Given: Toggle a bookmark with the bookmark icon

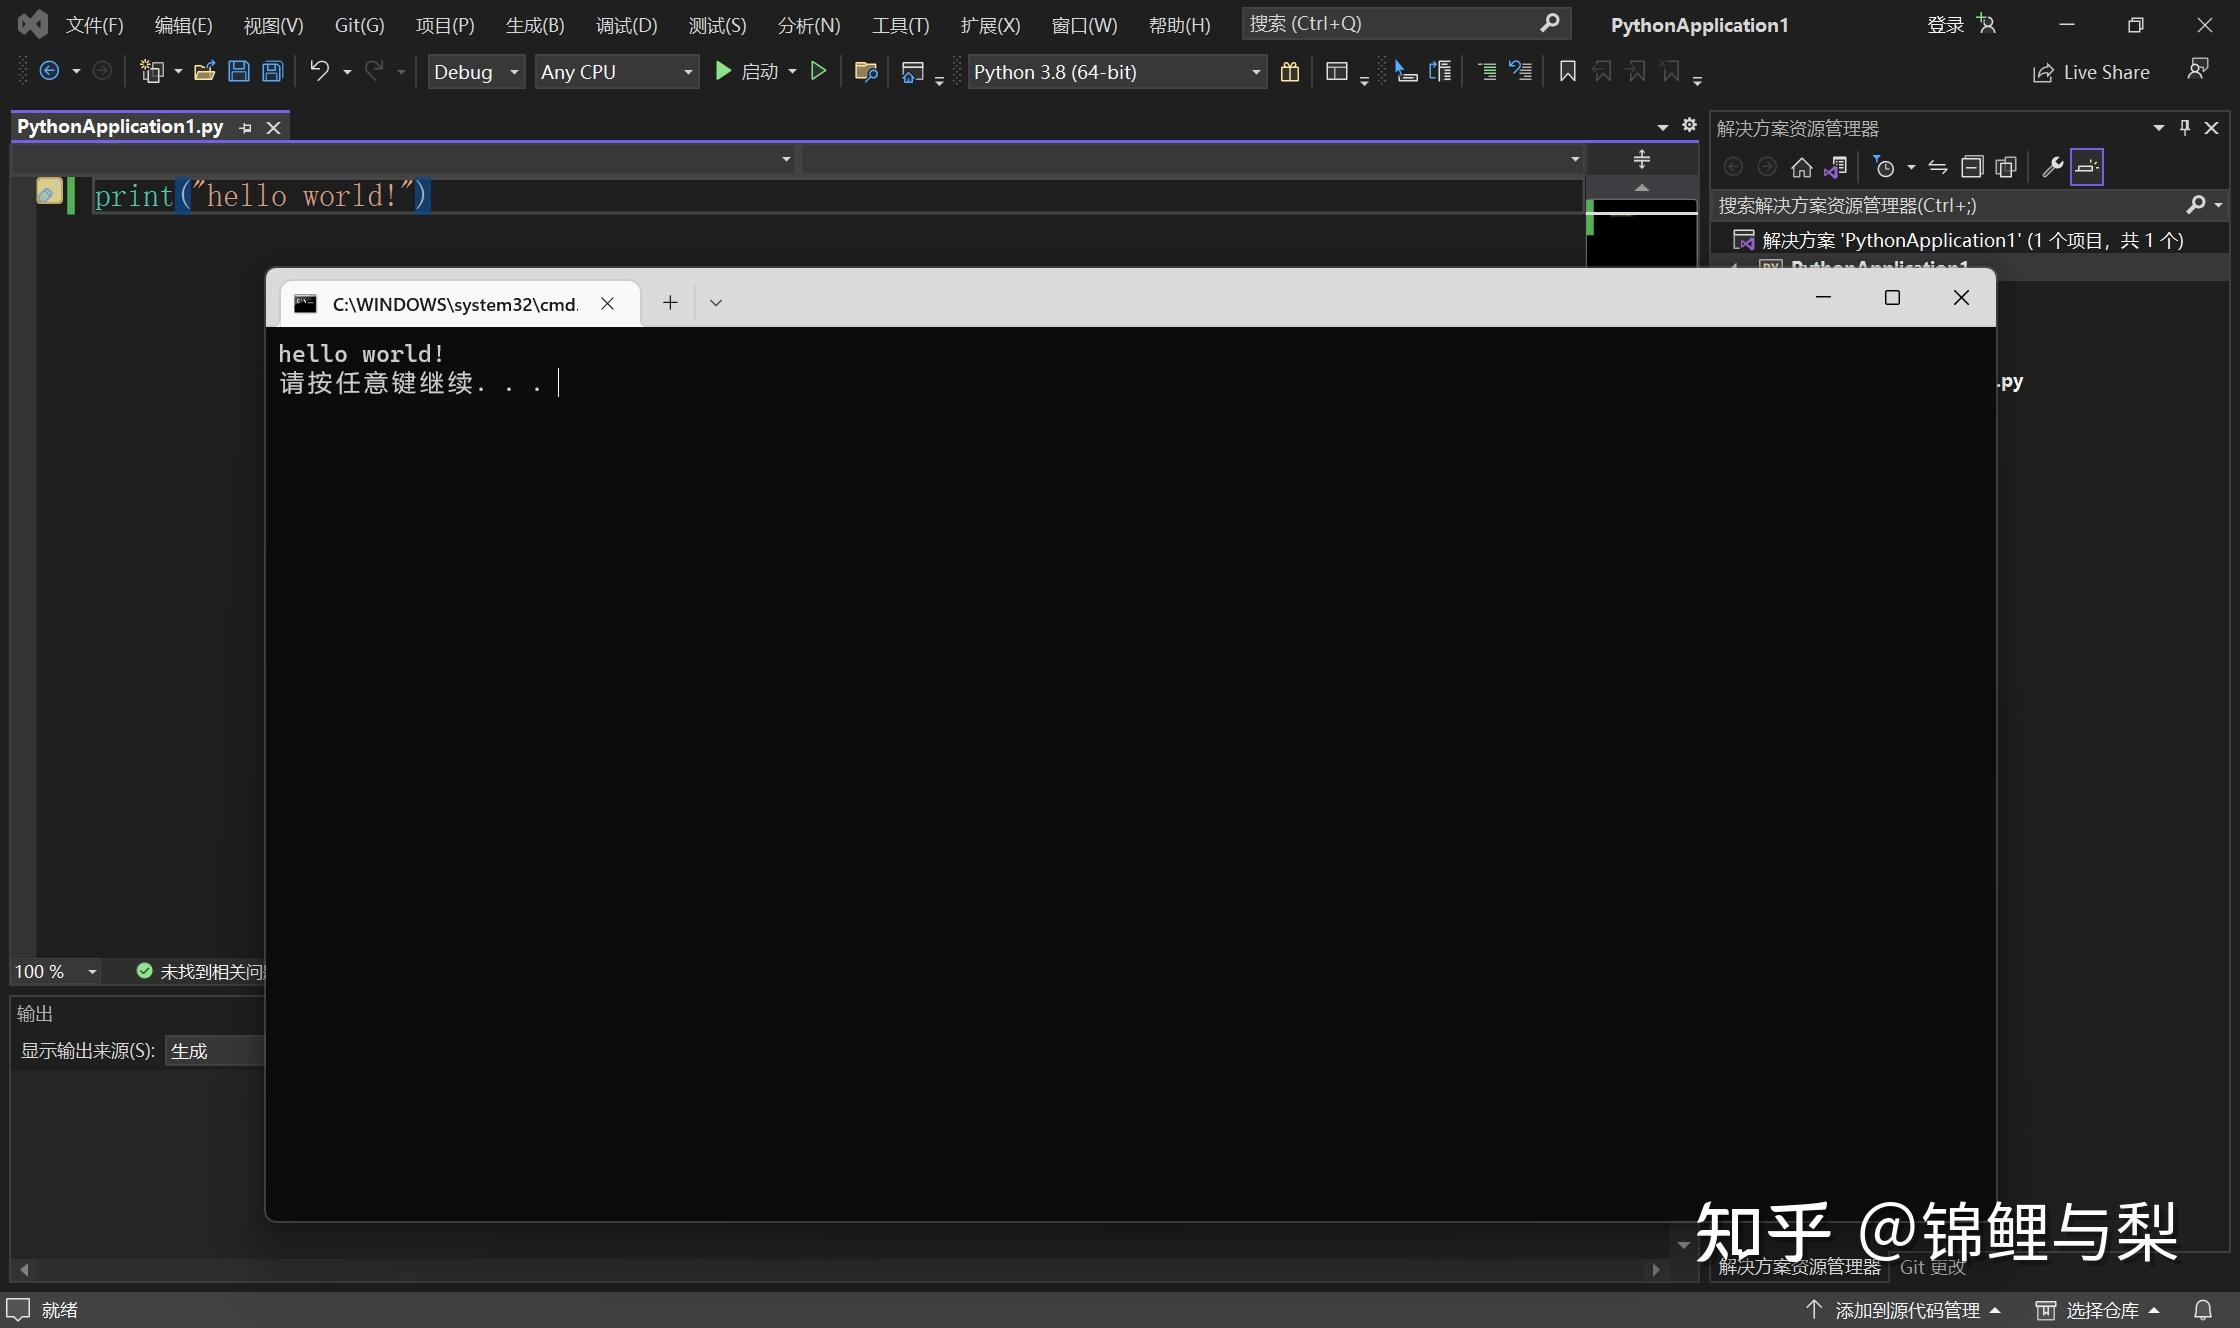Looking at the screenshot, I should (1567, 71).
